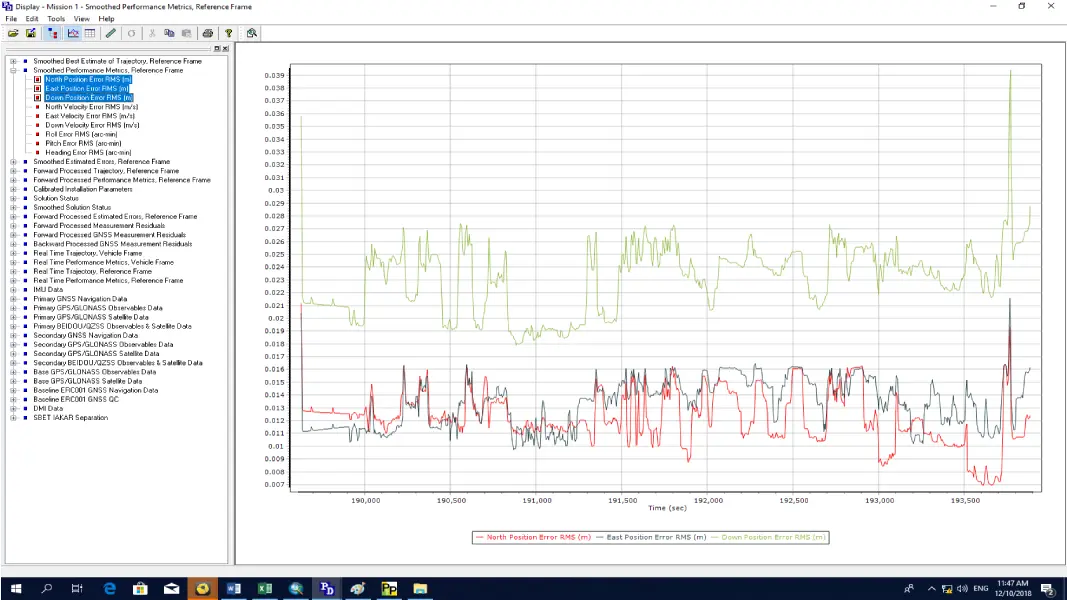
Task: Switch to the plot chart view icon
Action: 73,33
